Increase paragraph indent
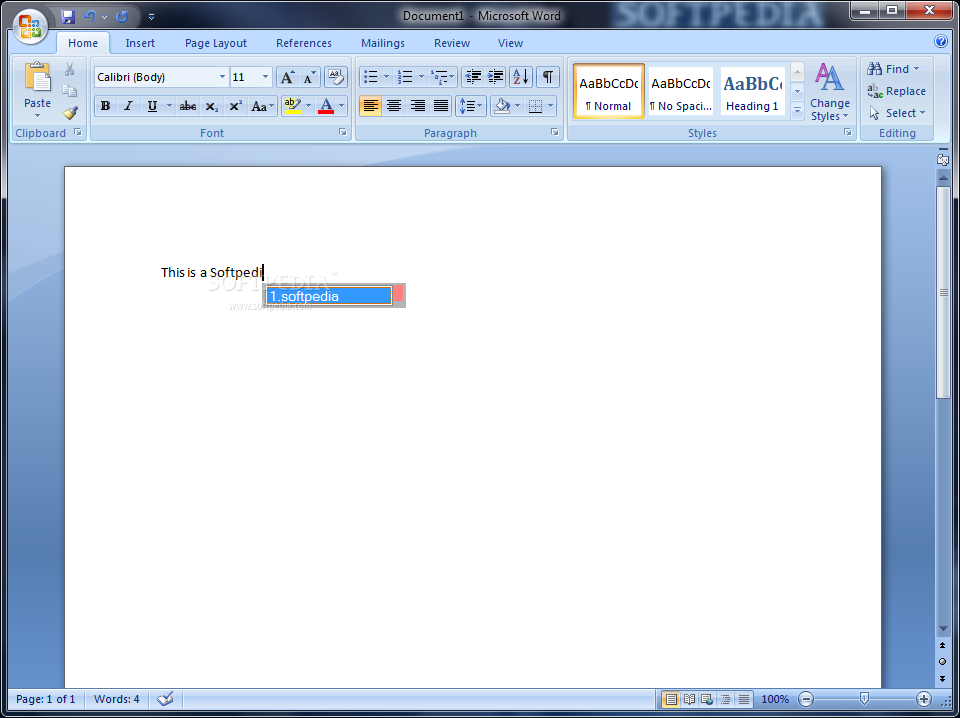 point(495,77)
